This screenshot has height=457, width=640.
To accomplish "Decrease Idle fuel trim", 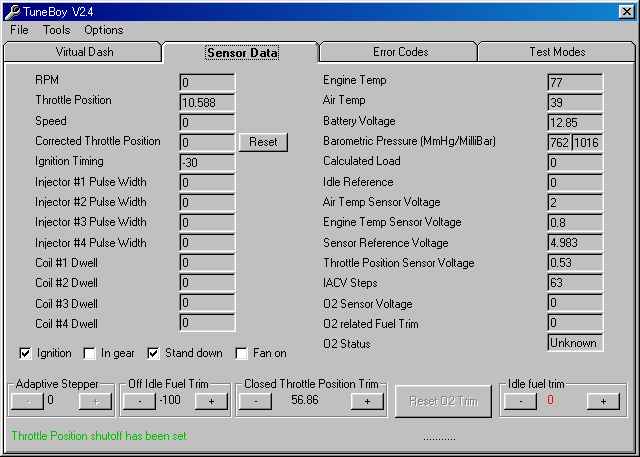I will pos(520,402).
